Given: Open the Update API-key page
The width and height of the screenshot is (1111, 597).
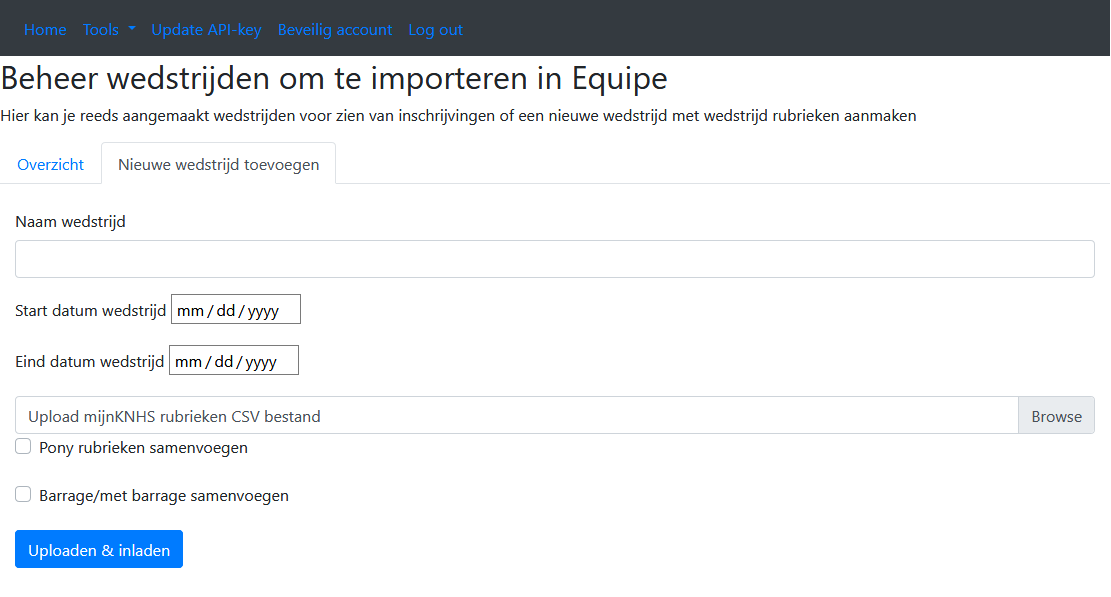Looking at the screenshot, I should click(206, 30).
